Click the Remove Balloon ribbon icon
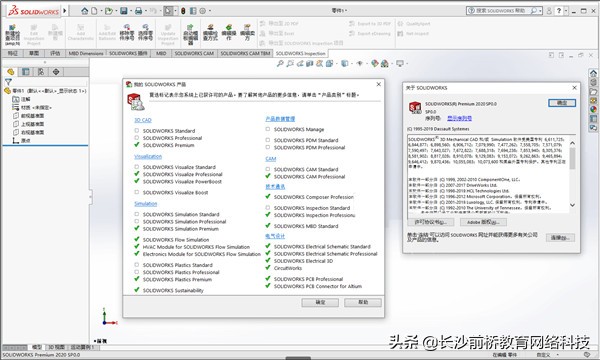This screenshot has height=360, width=600. tap(127, 33)
